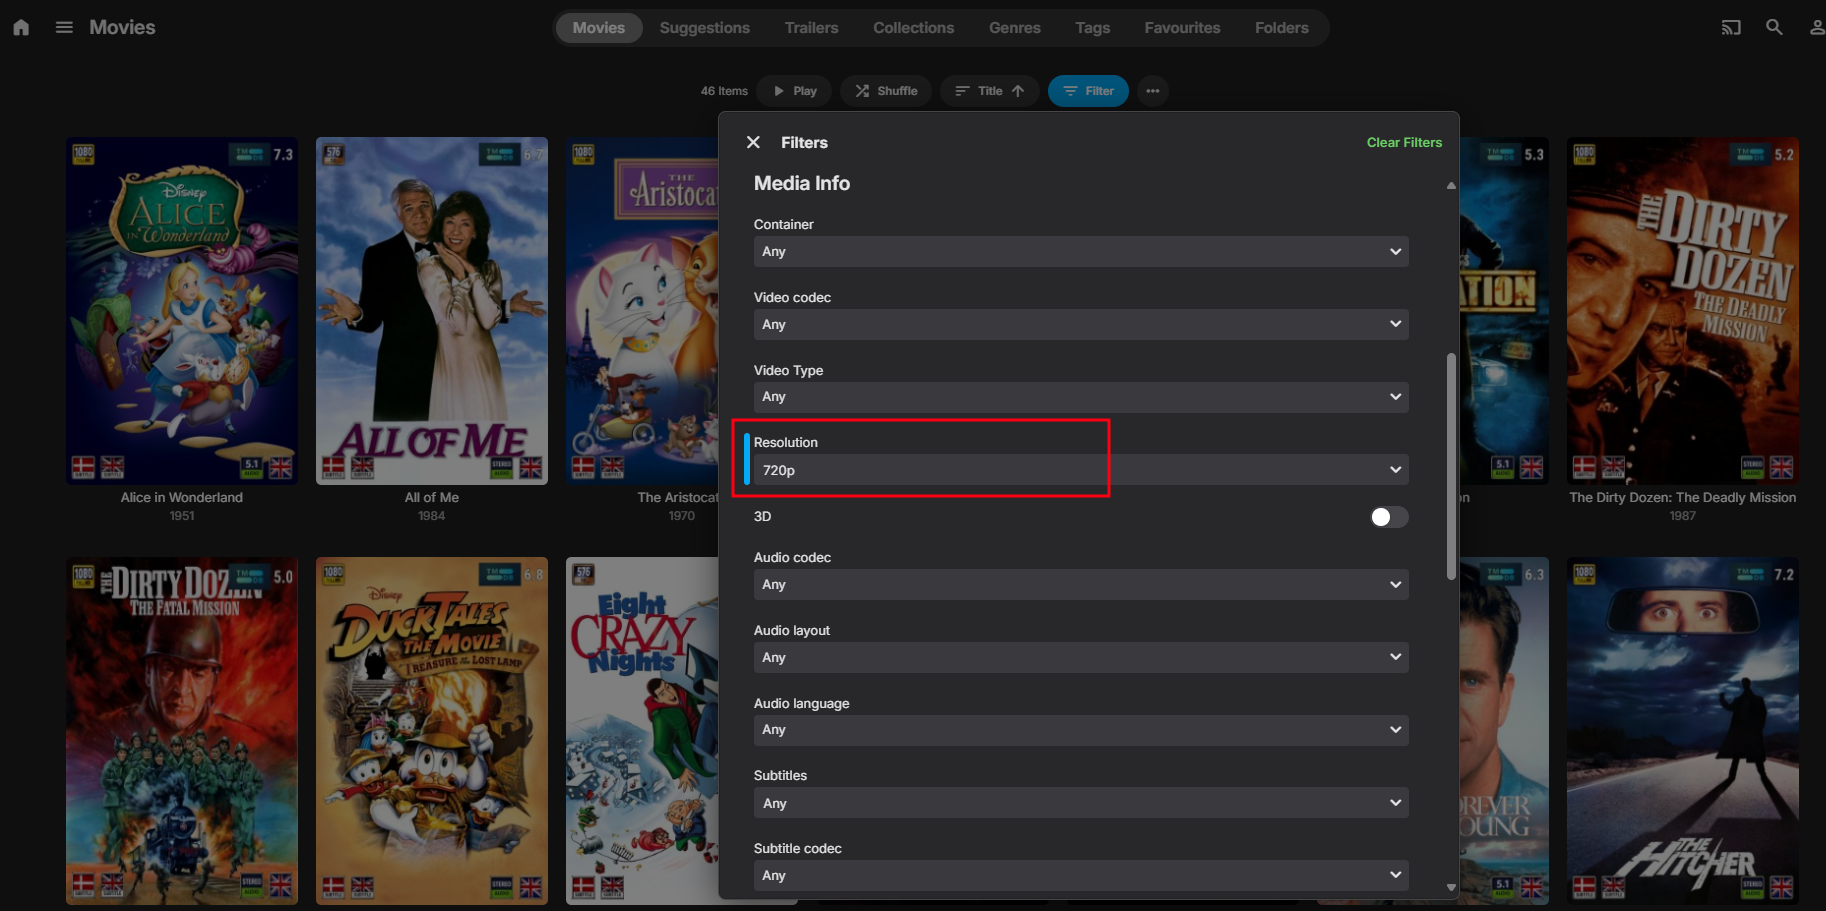
Task: Open the Audio layout dropdown
Action: pyautogui.click(x=1081, y=658)
